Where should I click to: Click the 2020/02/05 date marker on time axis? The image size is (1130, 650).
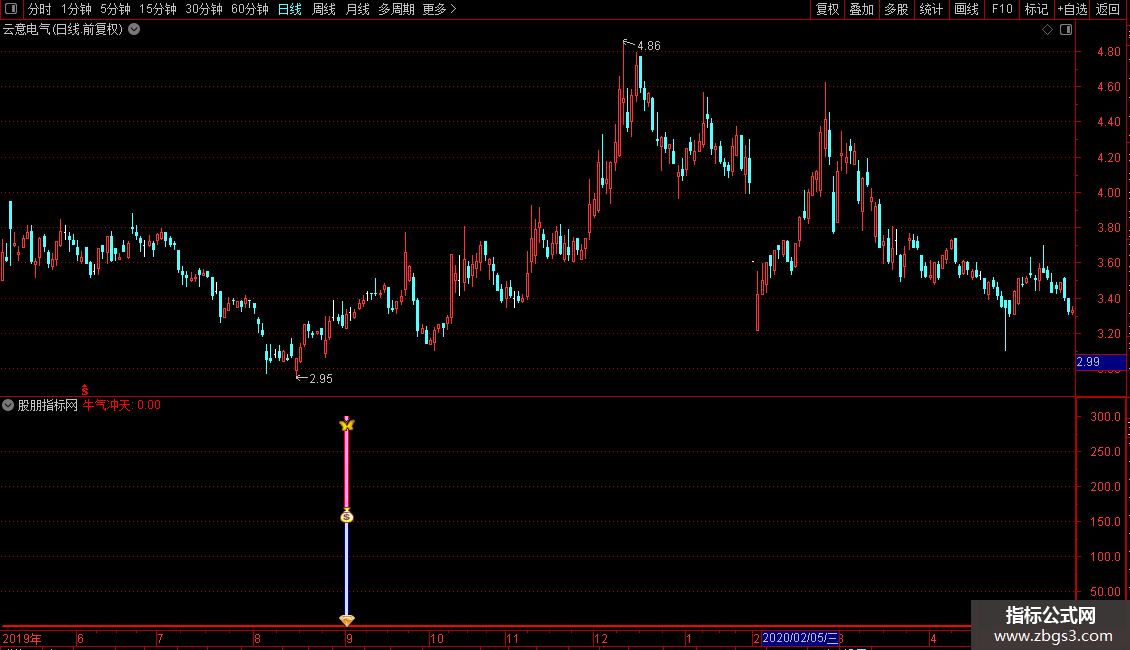[800, 638]
